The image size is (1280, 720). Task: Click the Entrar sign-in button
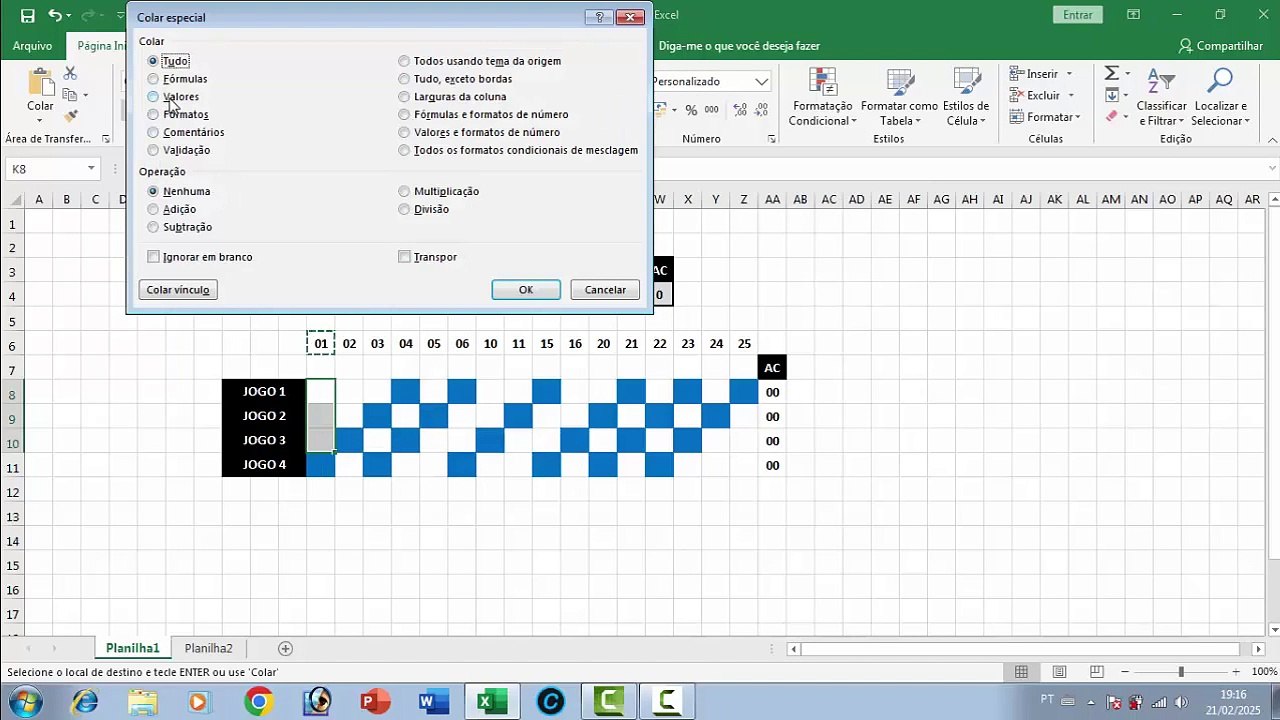click(x=1078, y=15)
